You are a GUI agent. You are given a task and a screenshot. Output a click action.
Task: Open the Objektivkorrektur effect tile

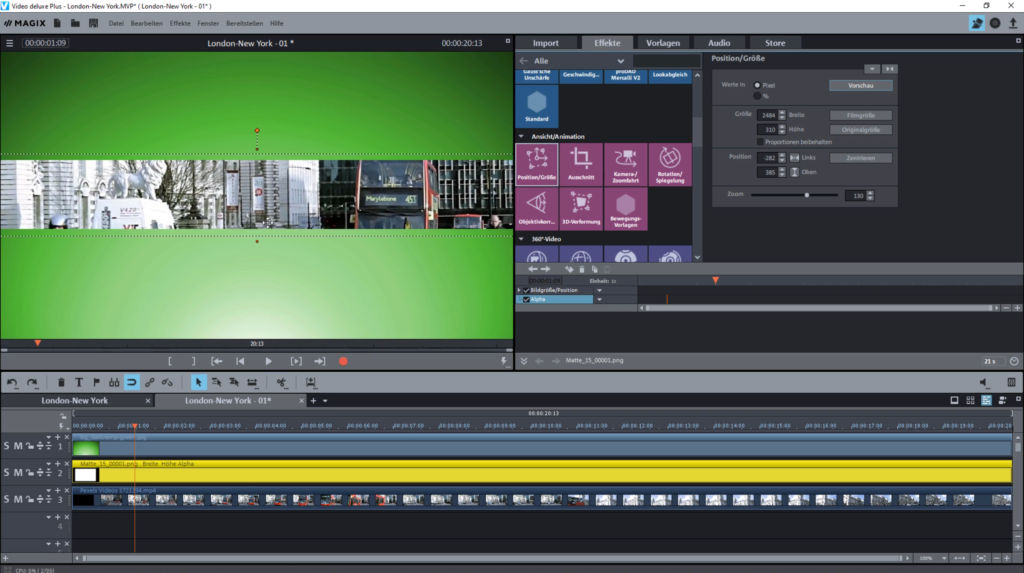click(537, 208)
